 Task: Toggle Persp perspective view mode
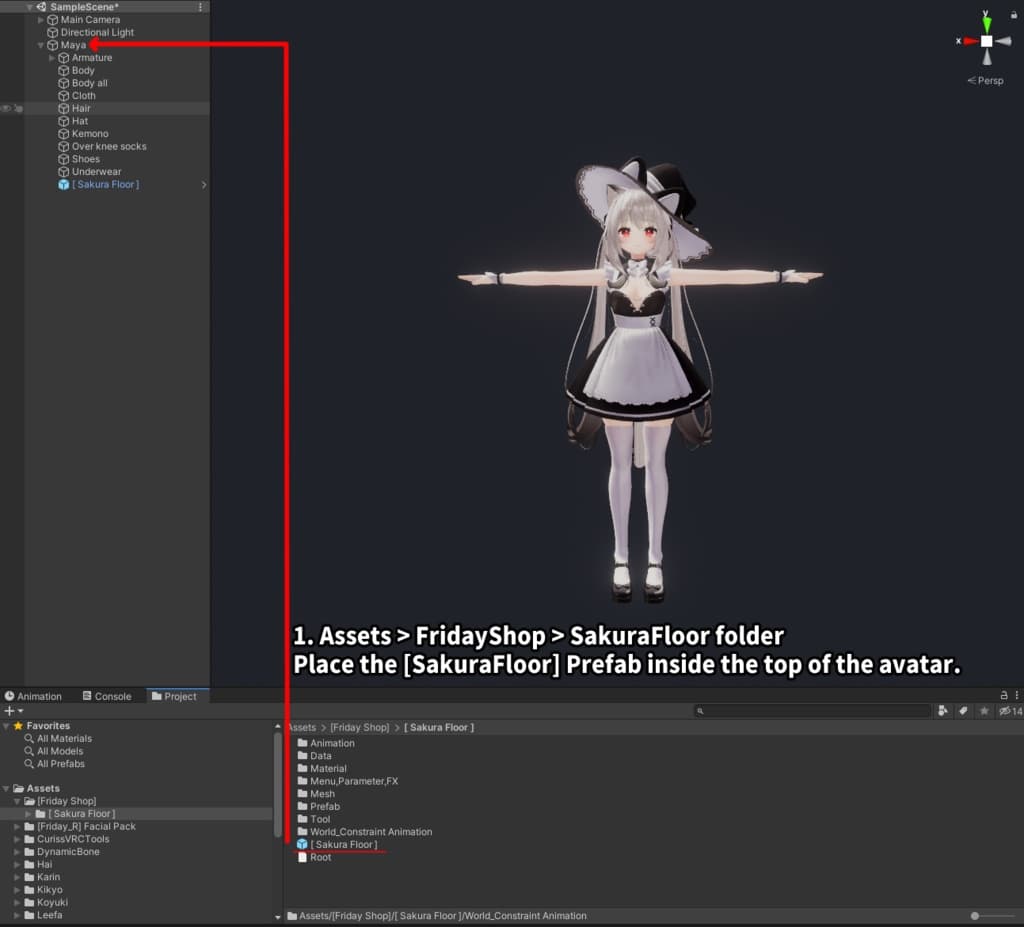coord(985,80)
